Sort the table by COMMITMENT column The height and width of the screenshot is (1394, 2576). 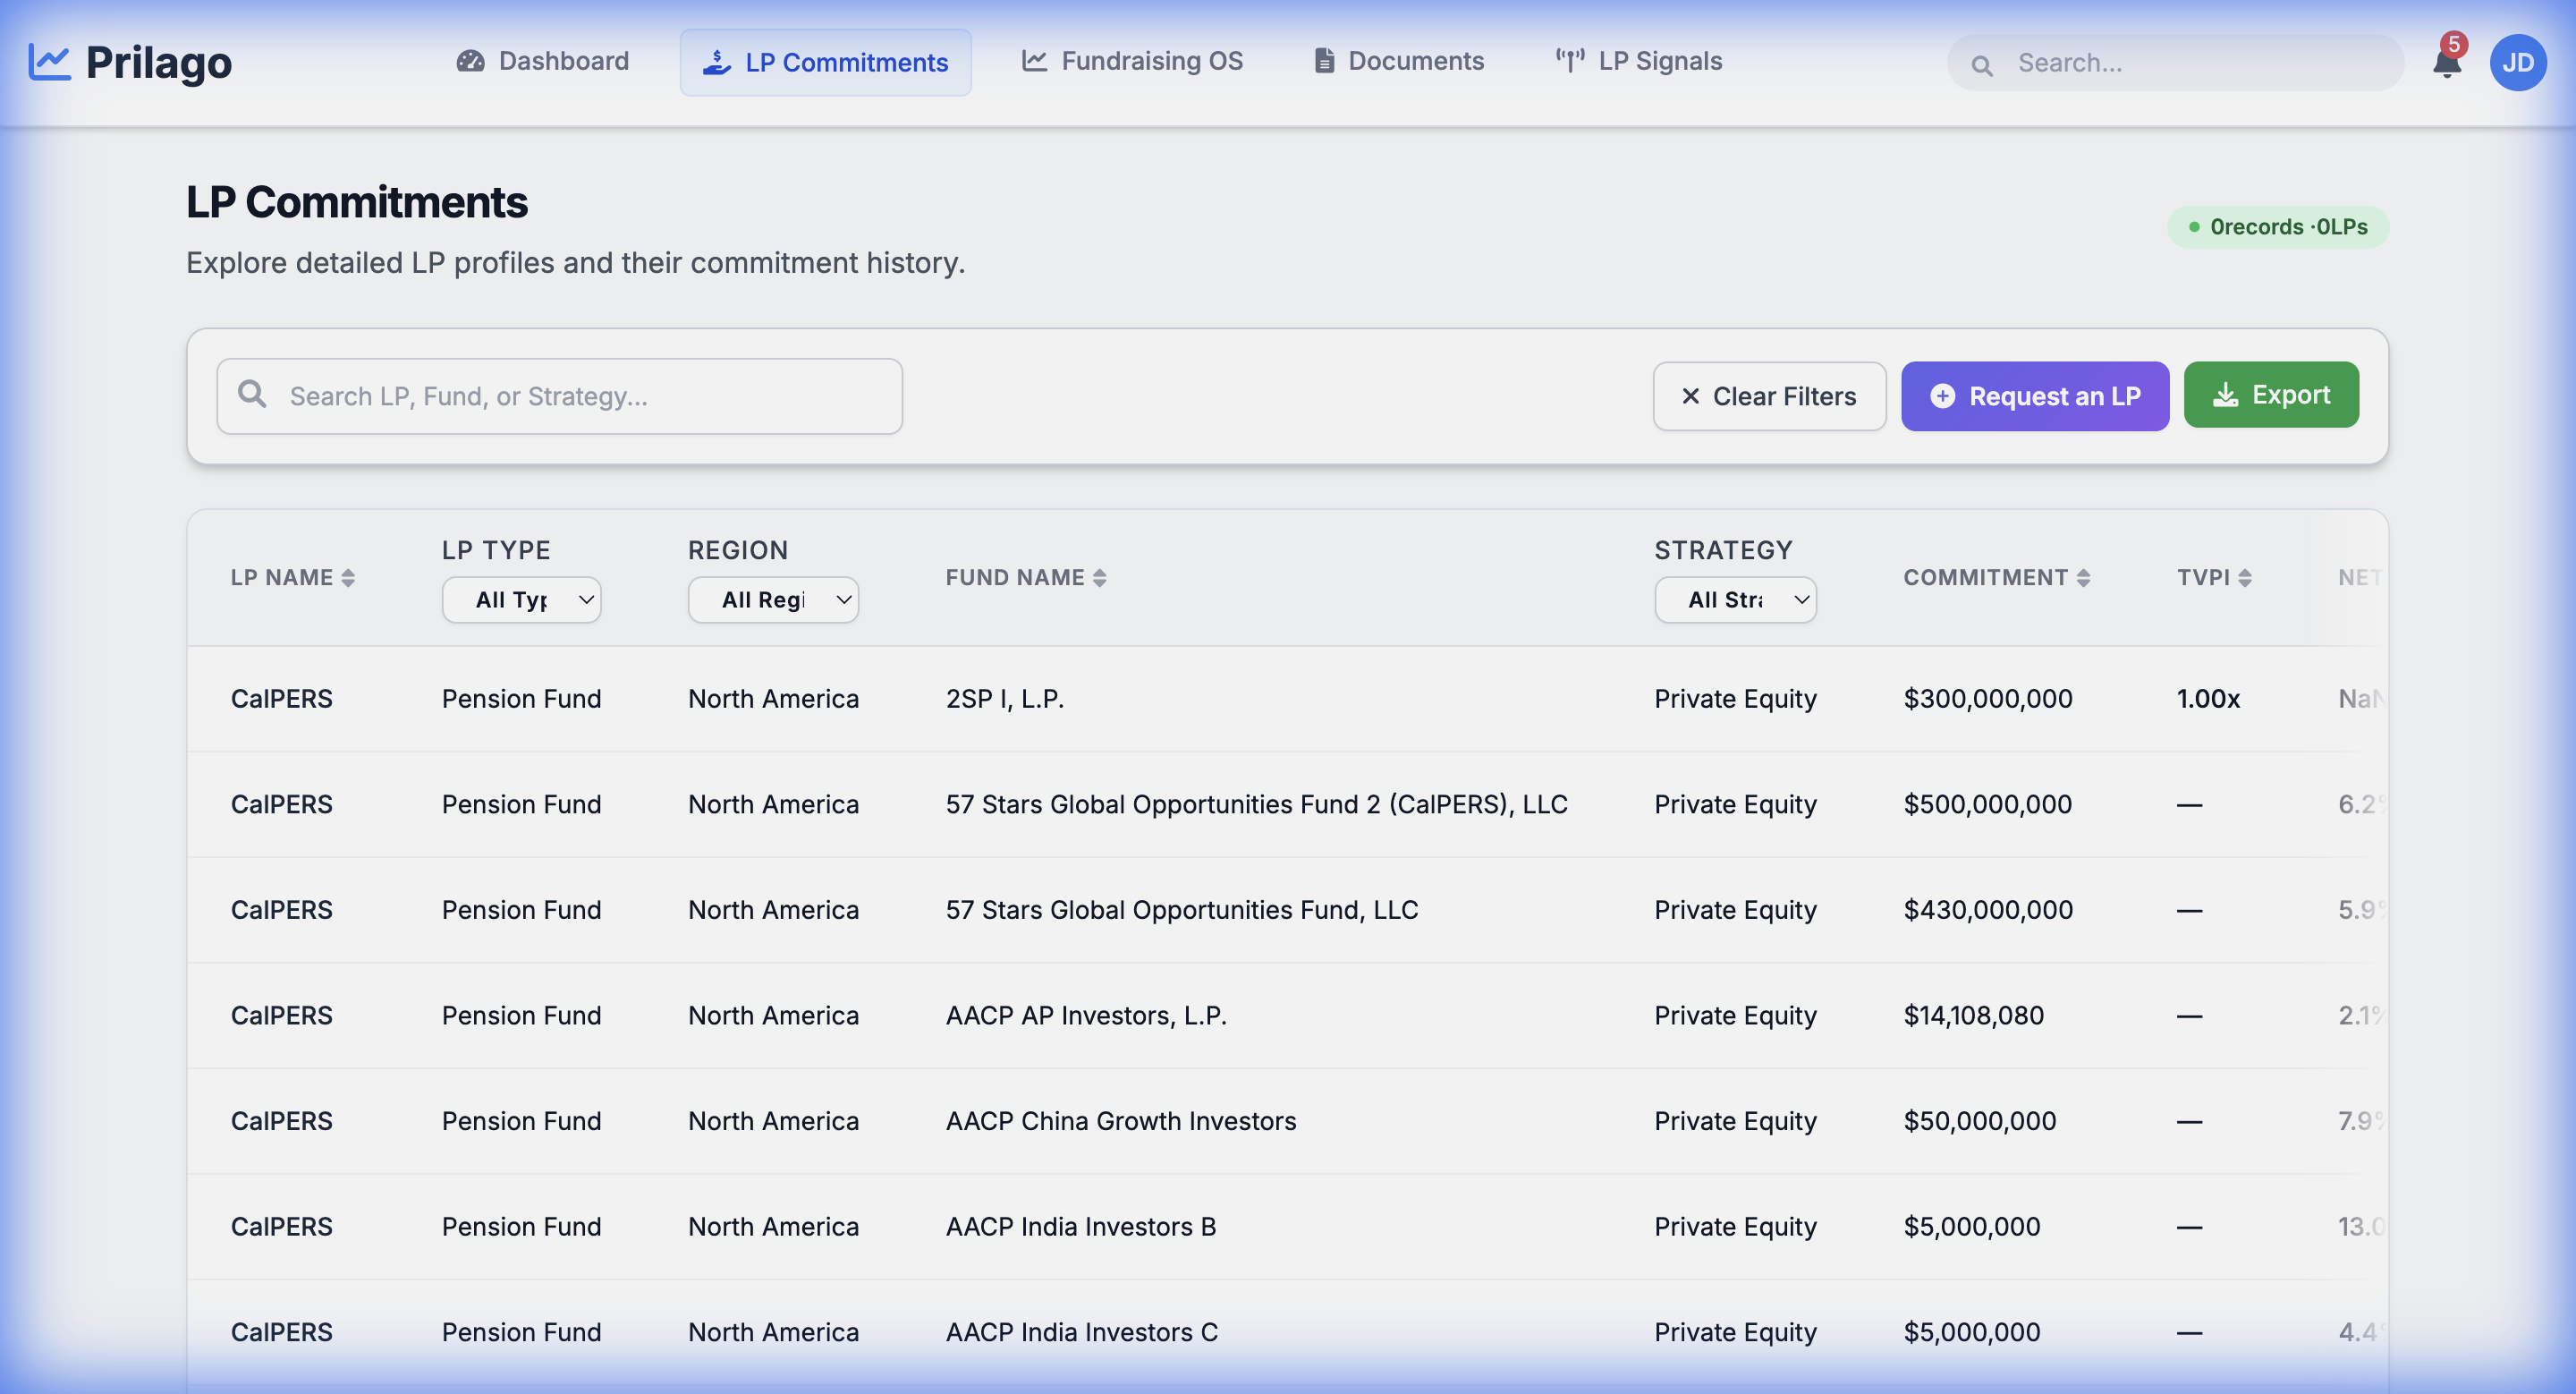click(1996, 577)
